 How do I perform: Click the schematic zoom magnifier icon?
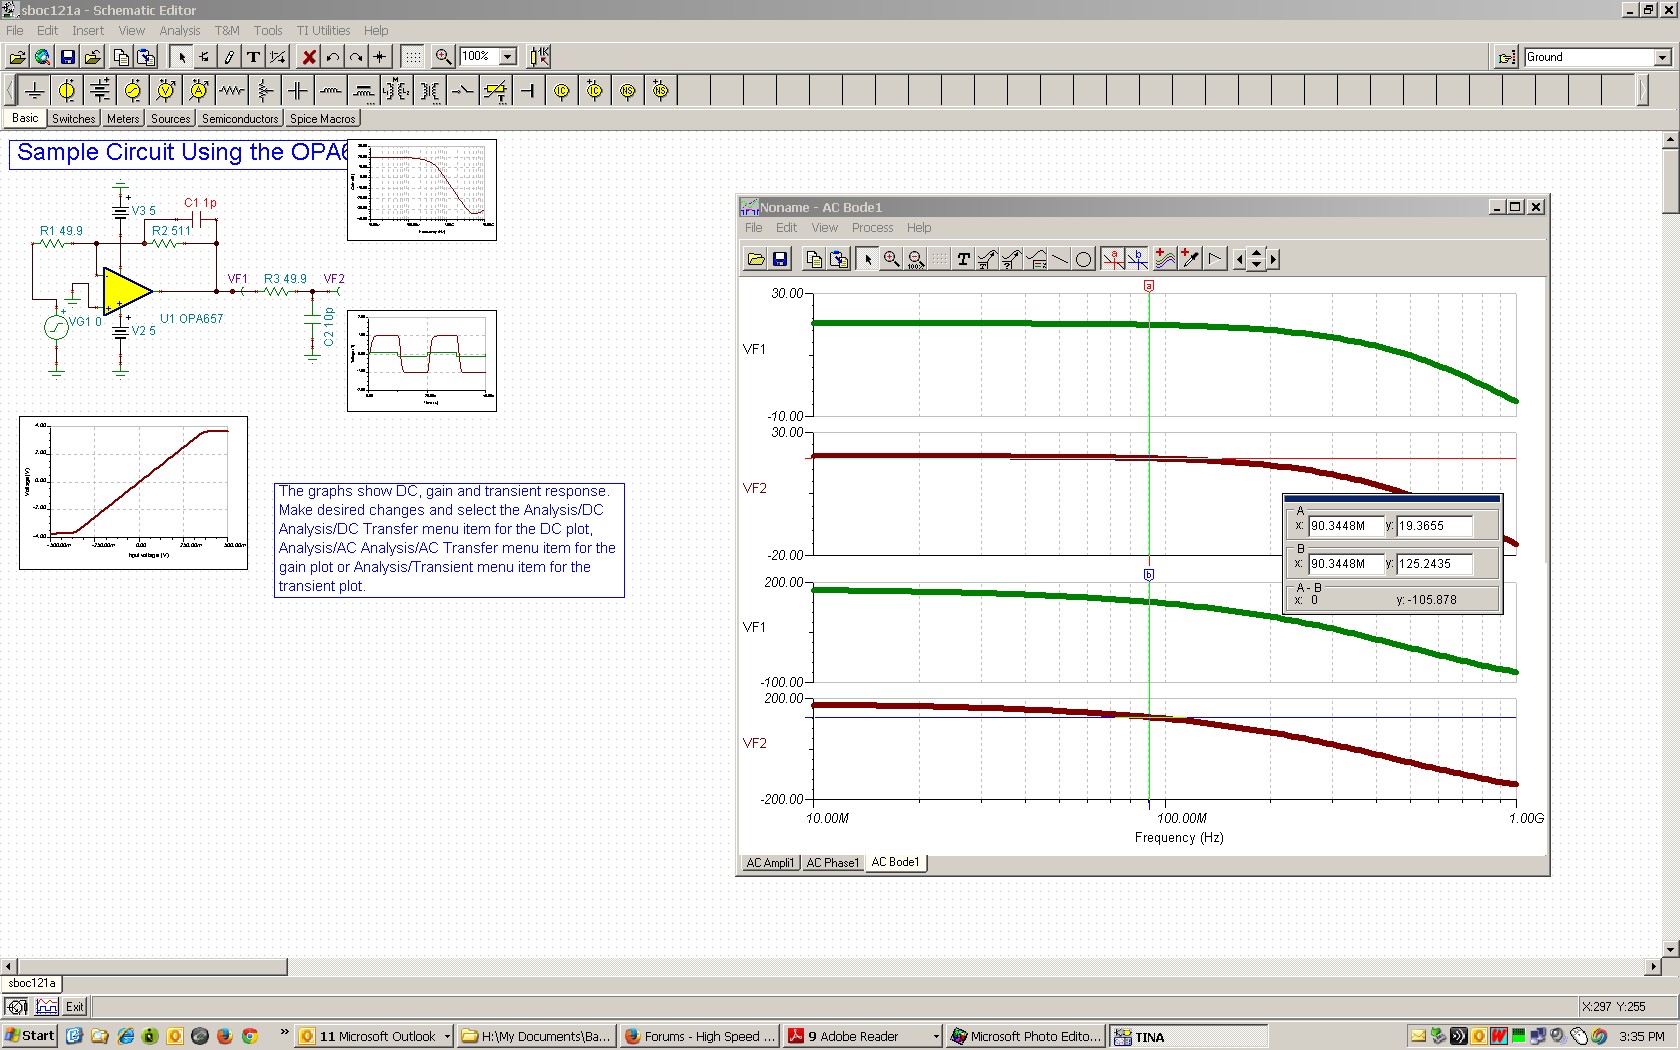click(443, 57)
